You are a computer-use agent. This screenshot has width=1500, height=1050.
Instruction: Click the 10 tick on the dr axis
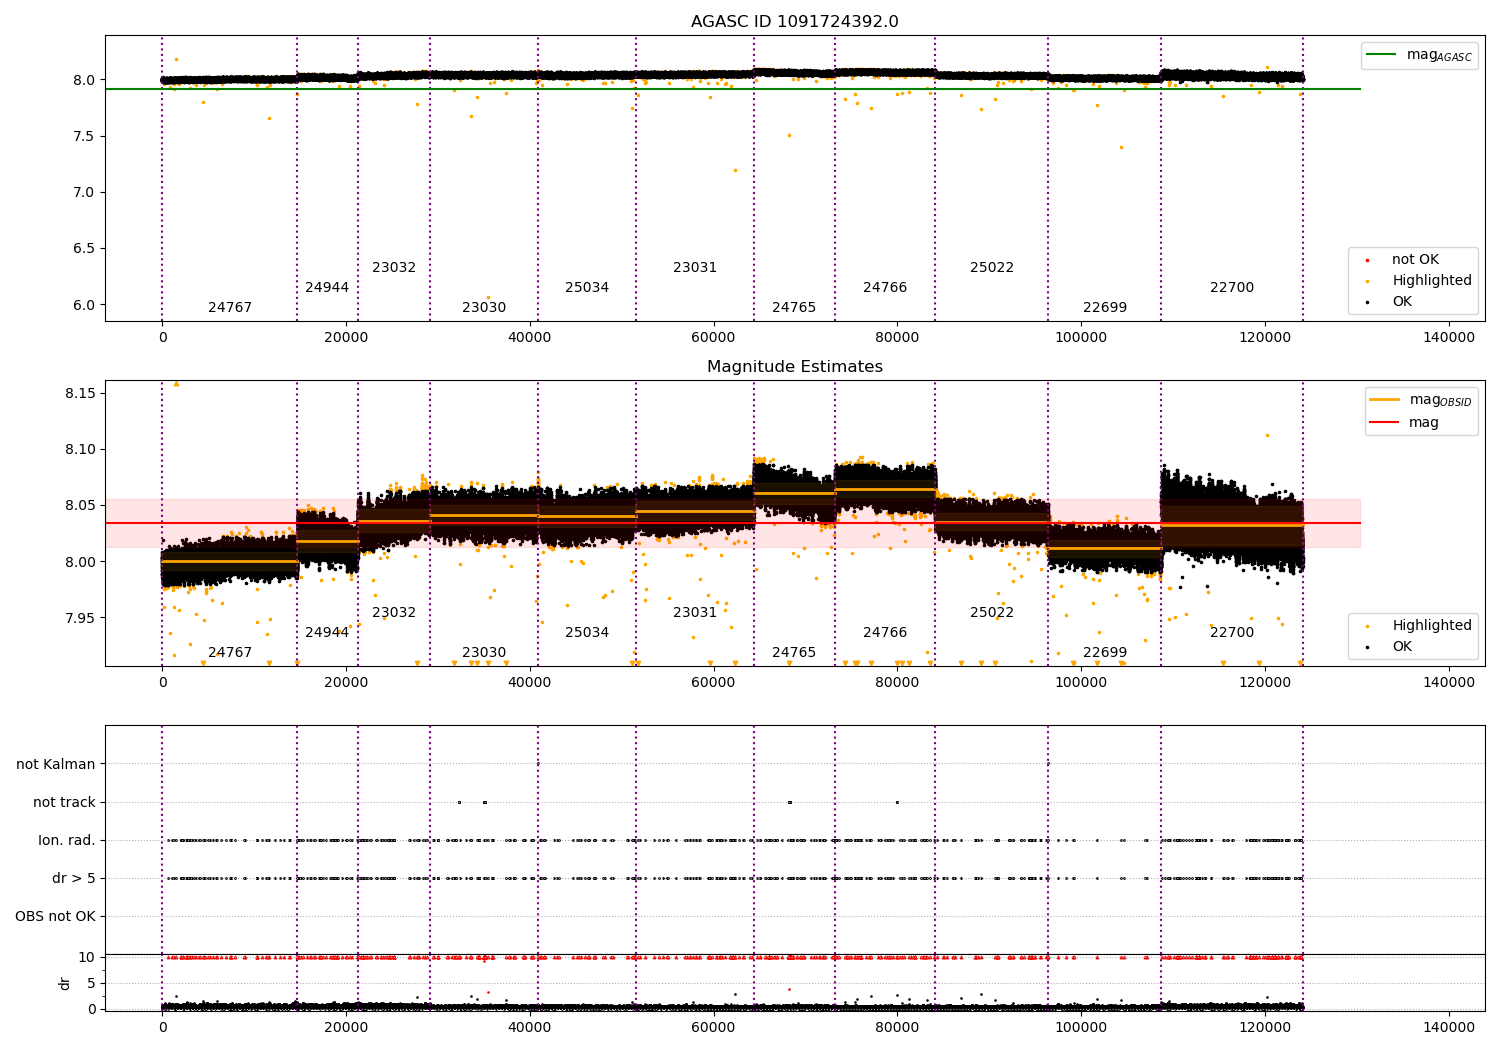click(87, 957)
